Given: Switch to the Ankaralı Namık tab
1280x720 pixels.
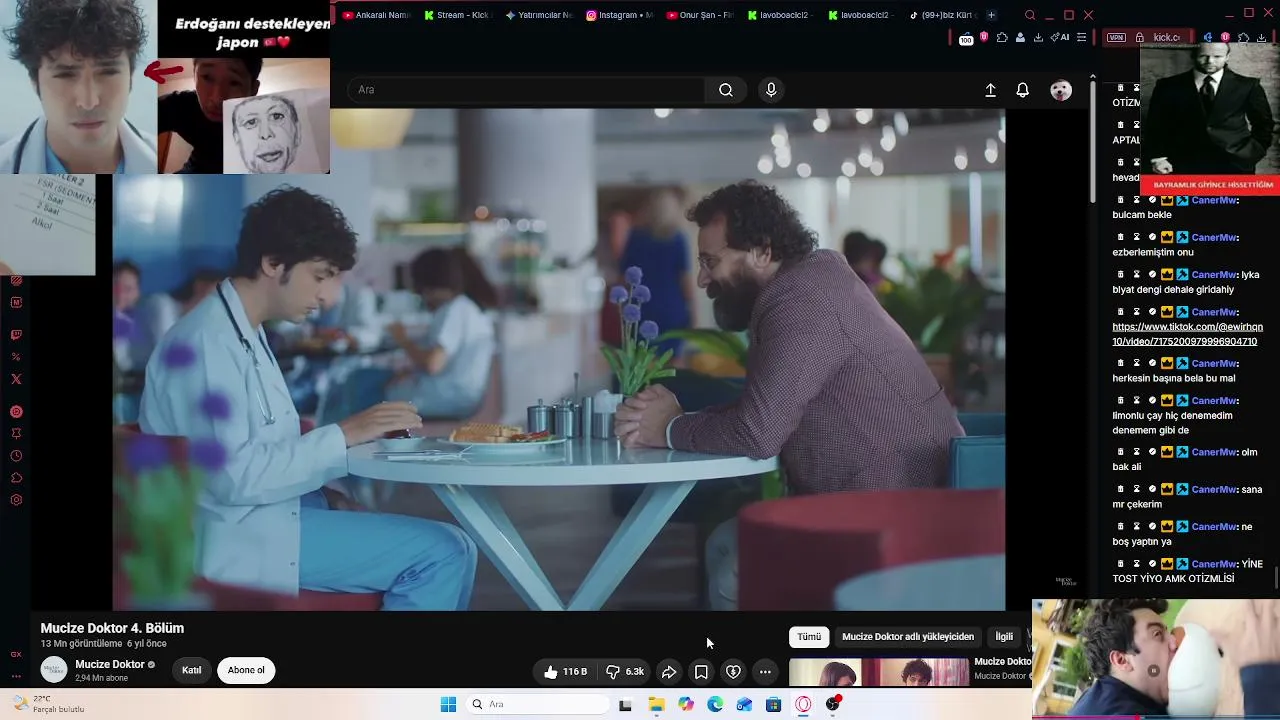Looking at the screenshot, I should point(377,15).
